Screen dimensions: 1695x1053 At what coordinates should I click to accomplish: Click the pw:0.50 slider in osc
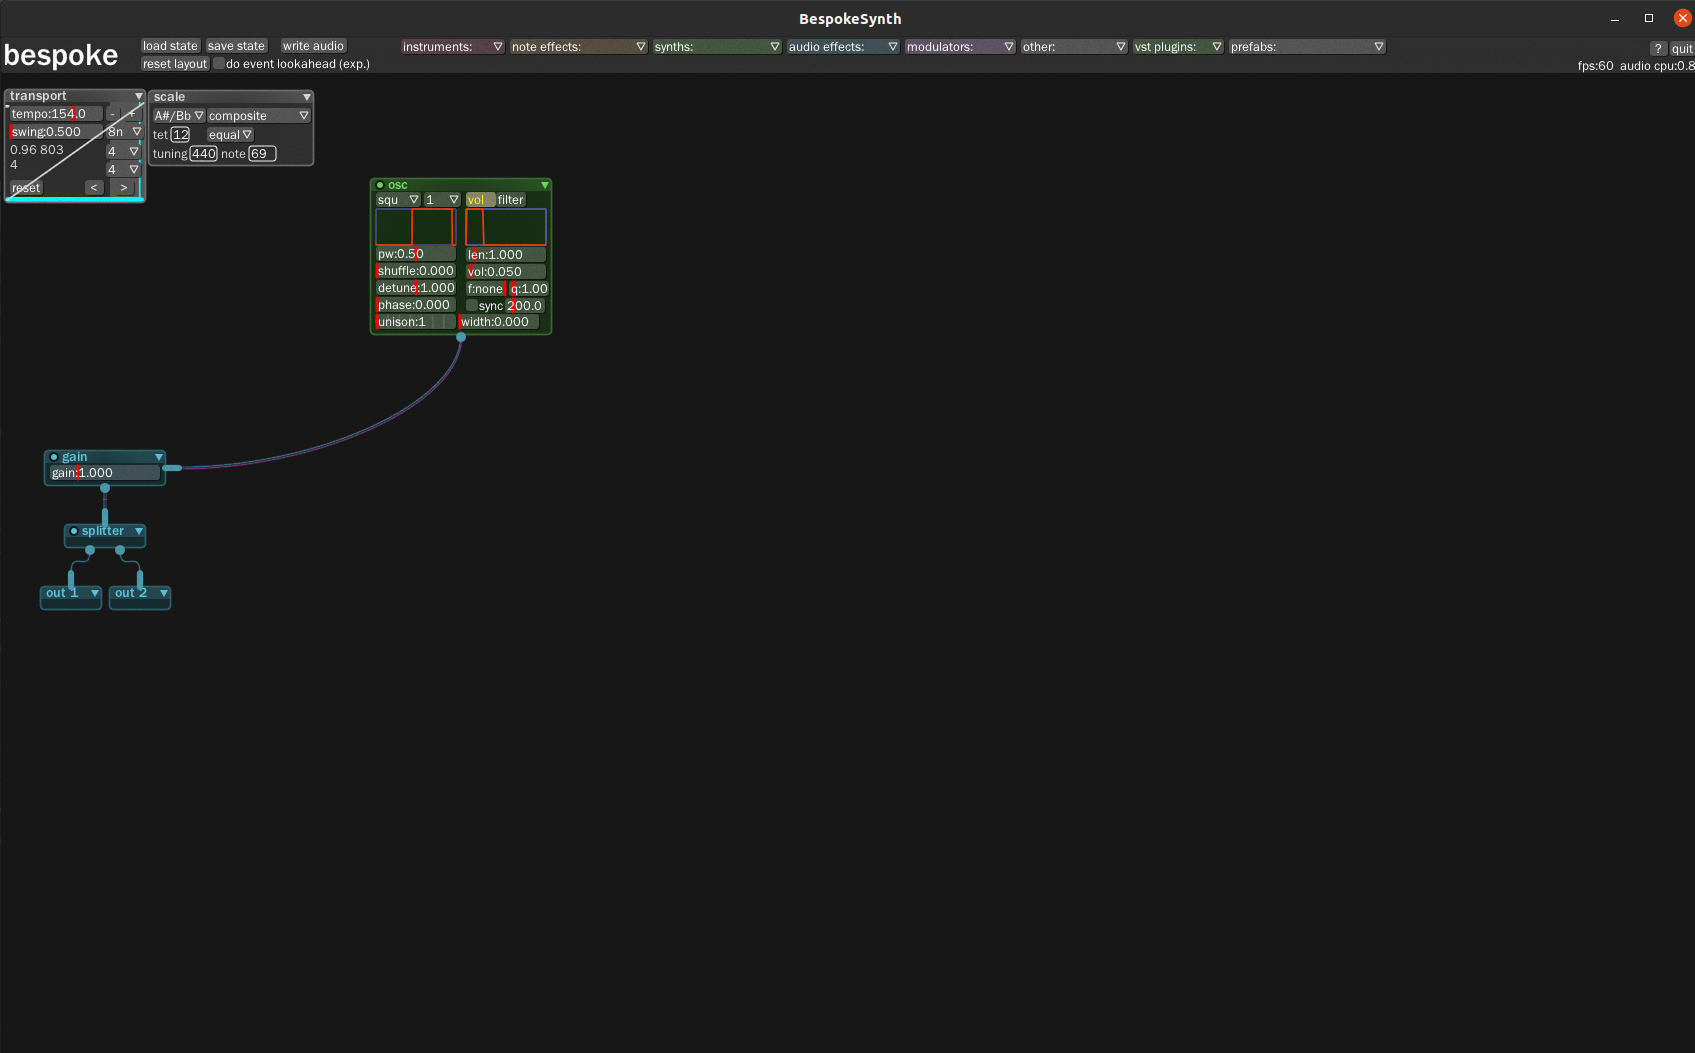415,254
